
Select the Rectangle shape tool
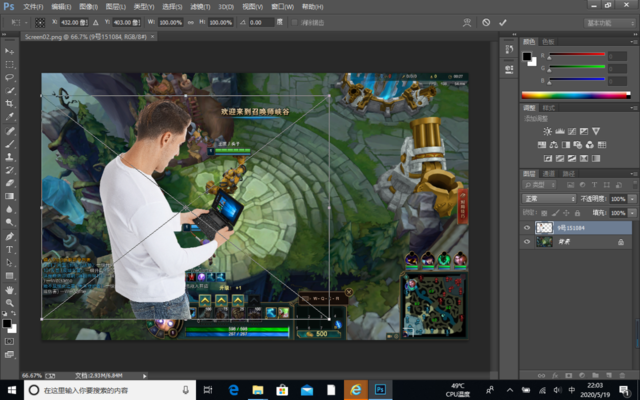9,276
